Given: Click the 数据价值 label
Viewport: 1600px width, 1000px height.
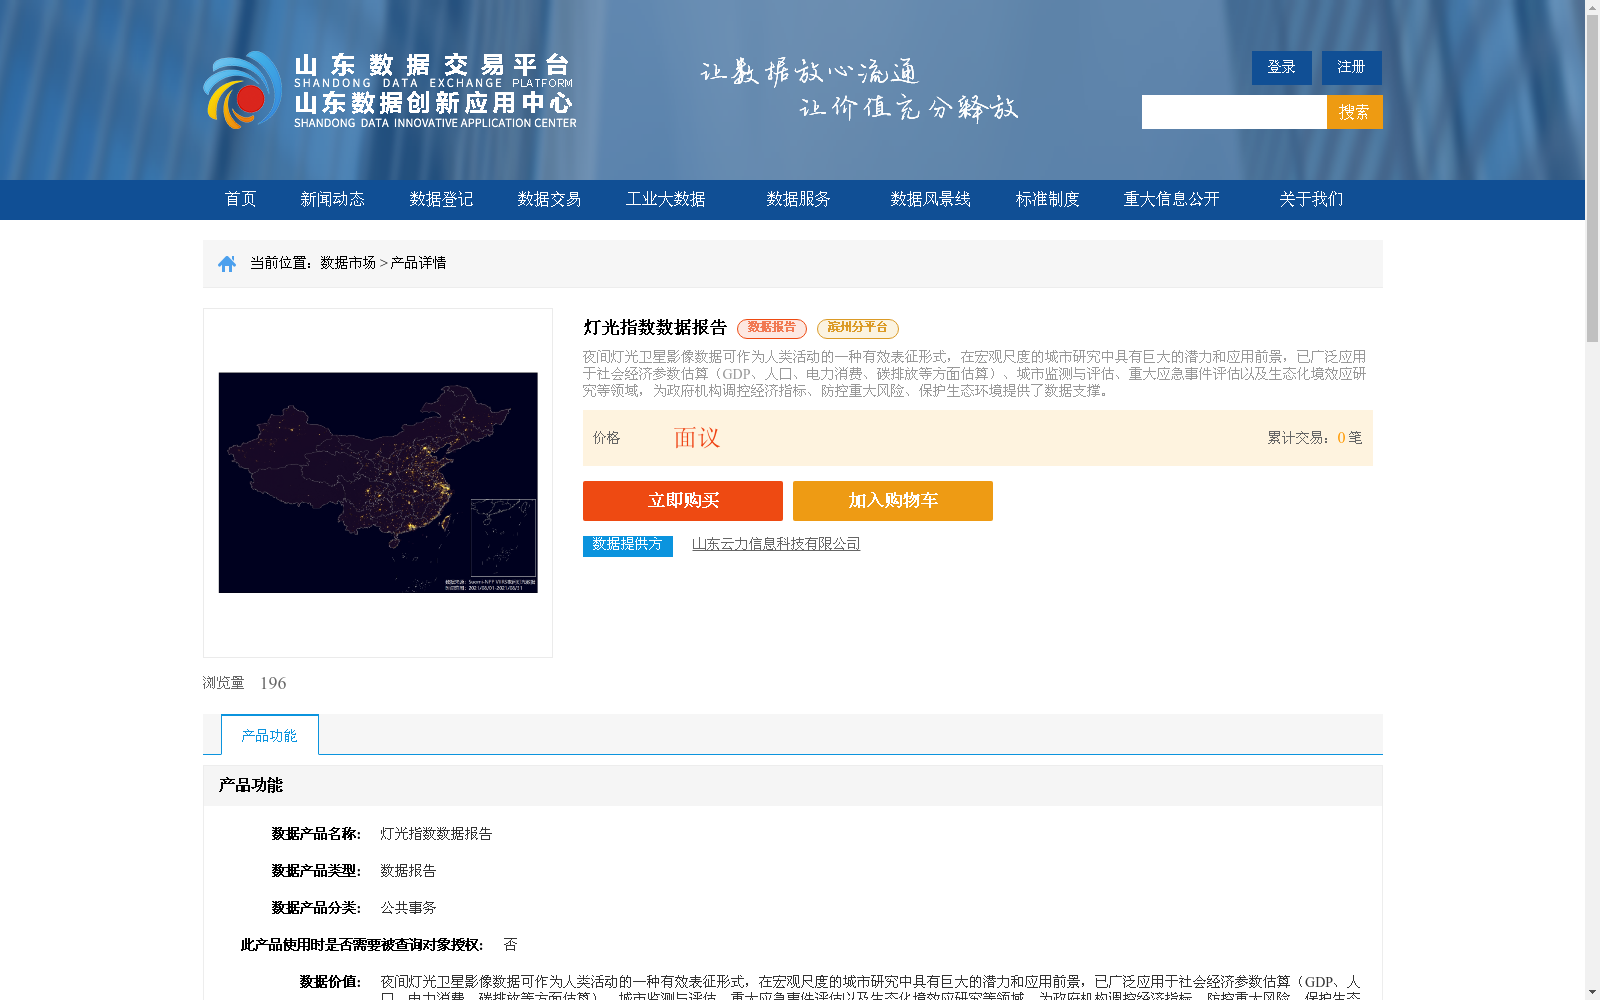Looking at the screenshot, I should click(x=330, y=982).
